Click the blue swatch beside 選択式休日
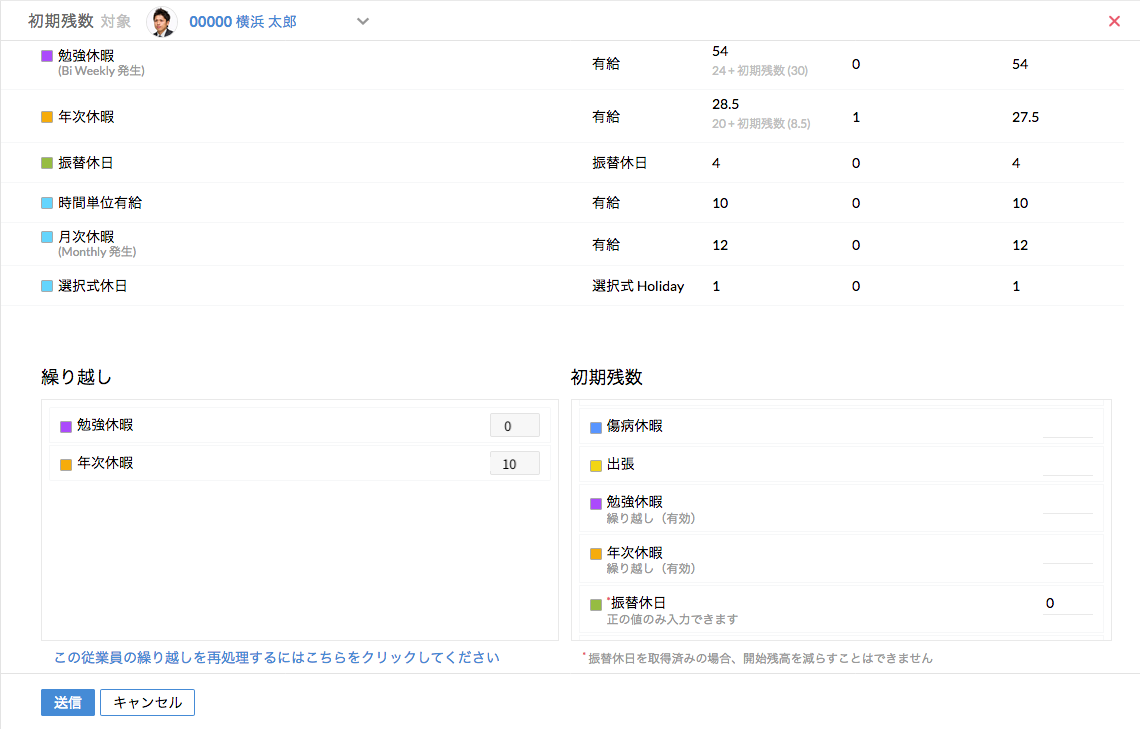Screen dimensions: 1140x729 point(47,286)
